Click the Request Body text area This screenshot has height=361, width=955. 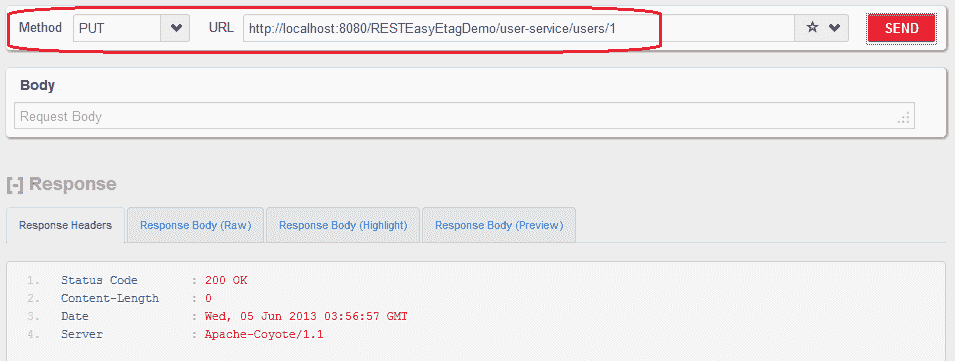[x=464, y=116]
